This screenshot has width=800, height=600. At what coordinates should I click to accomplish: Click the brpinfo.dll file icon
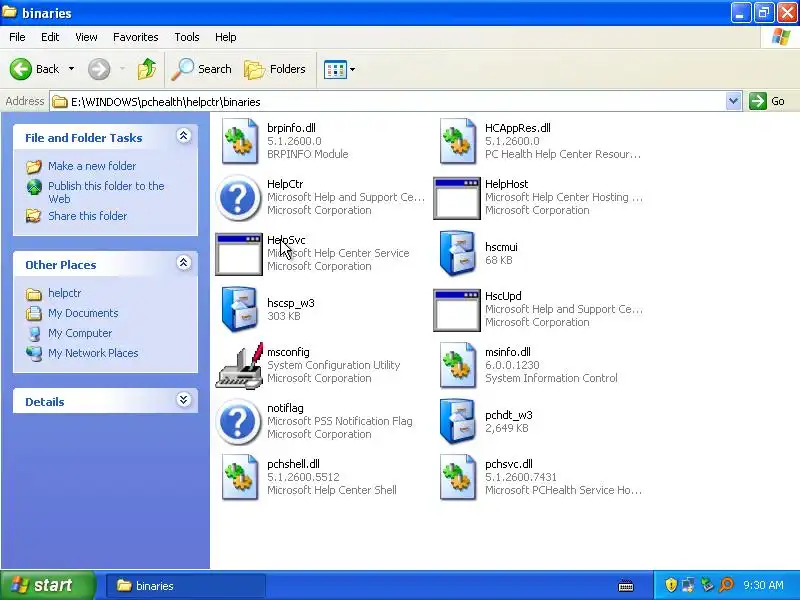pos(239,141)
